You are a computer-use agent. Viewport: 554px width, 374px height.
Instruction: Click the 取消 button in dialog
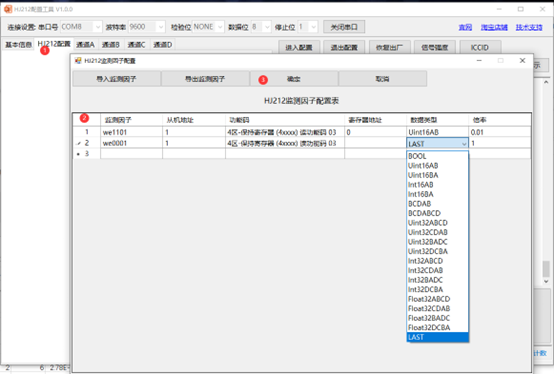click(383, 79)
